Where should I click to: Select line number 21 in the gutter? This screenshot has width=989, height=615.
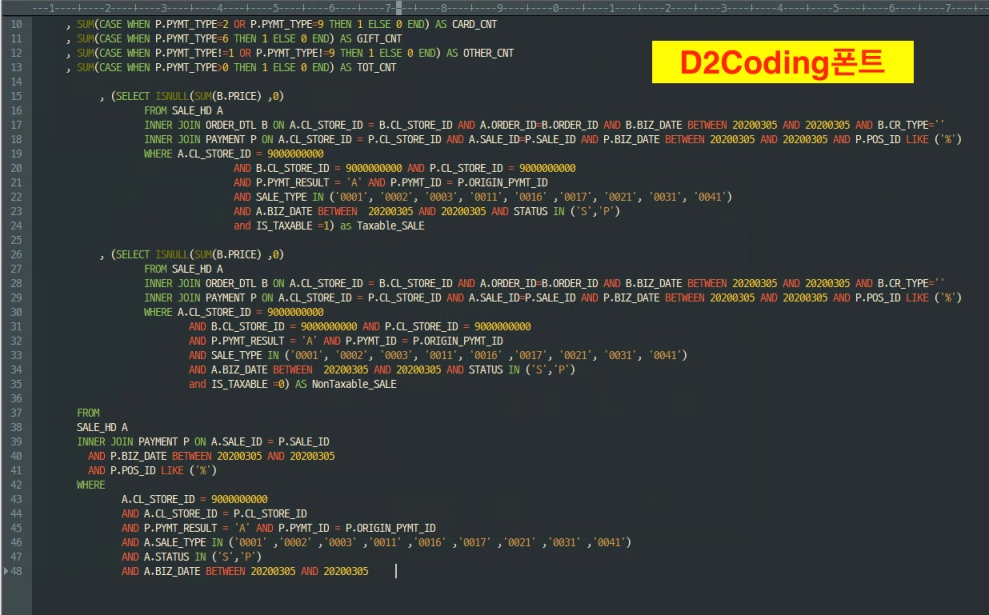[16, 182]
